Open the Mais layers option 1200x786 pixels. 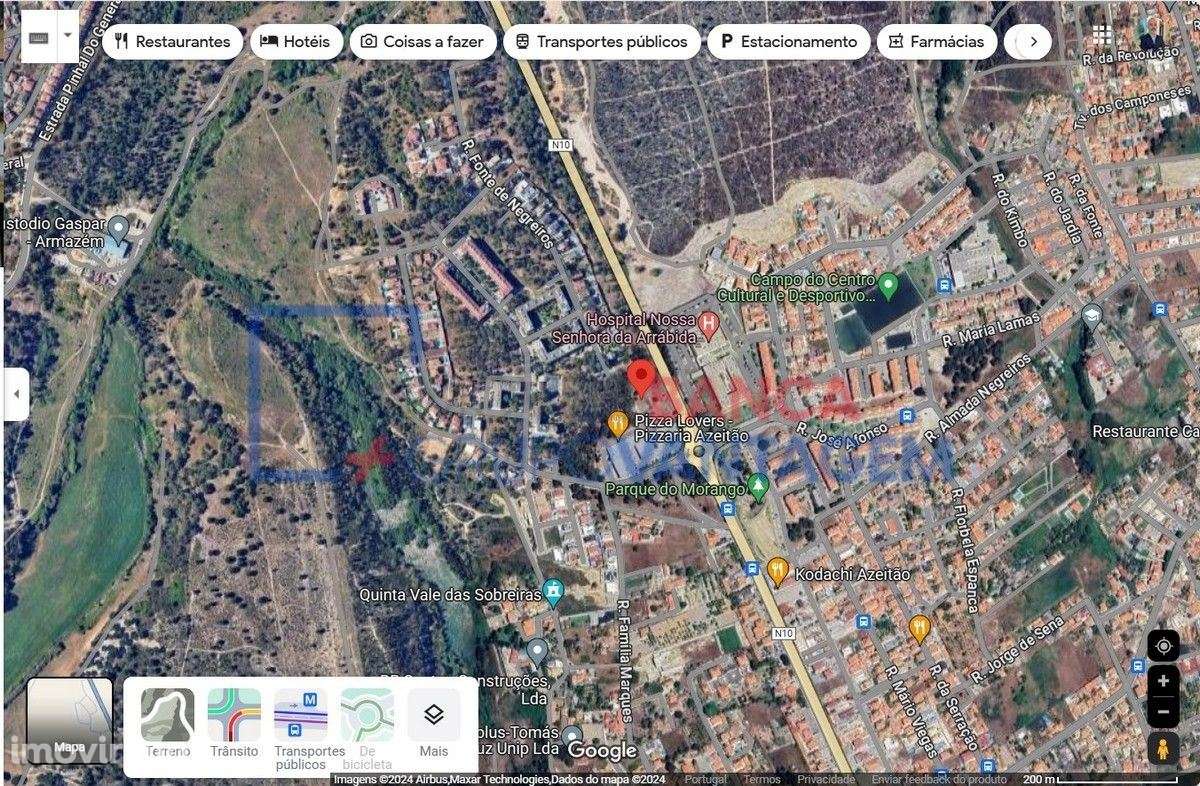point(434,723)
